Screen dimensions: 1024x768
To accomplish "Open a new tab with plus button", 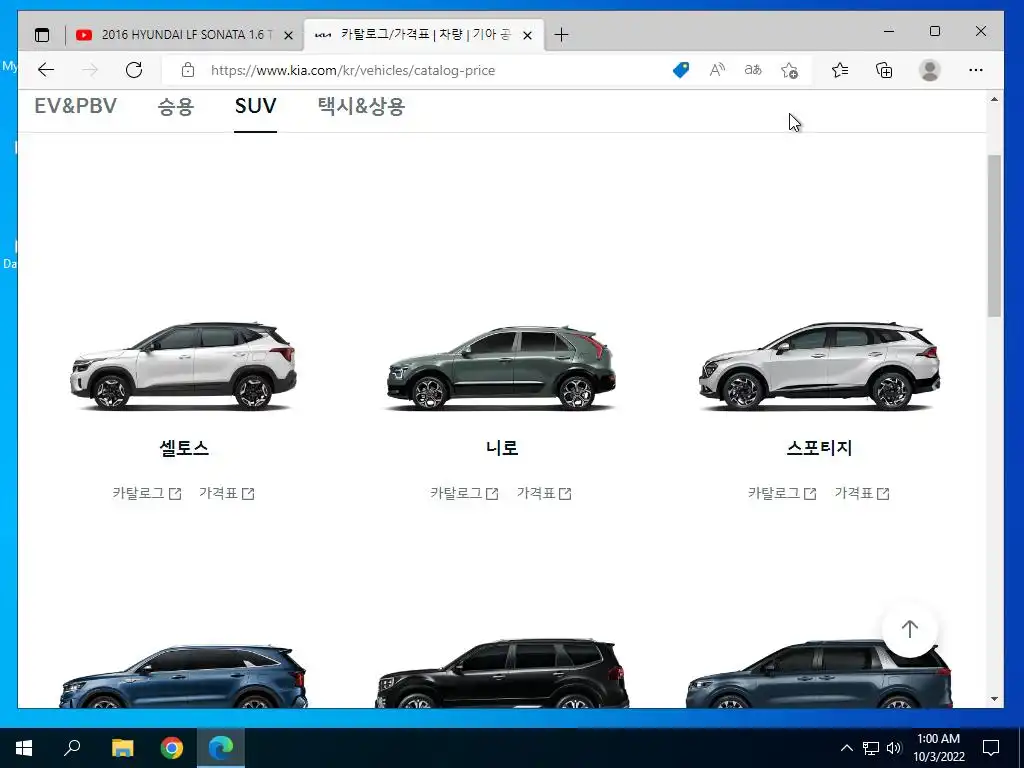I will click(561, 35).
